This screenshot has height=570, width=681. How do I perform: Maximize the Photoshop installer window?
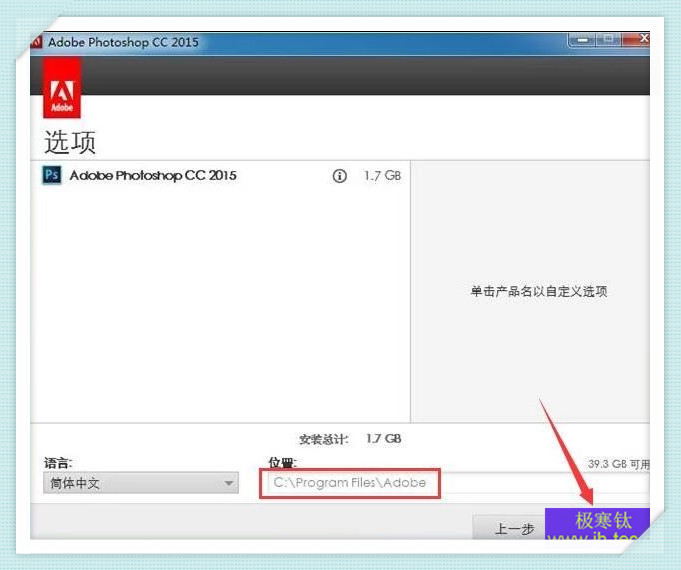pyautogui.click(x=608, y=39)
